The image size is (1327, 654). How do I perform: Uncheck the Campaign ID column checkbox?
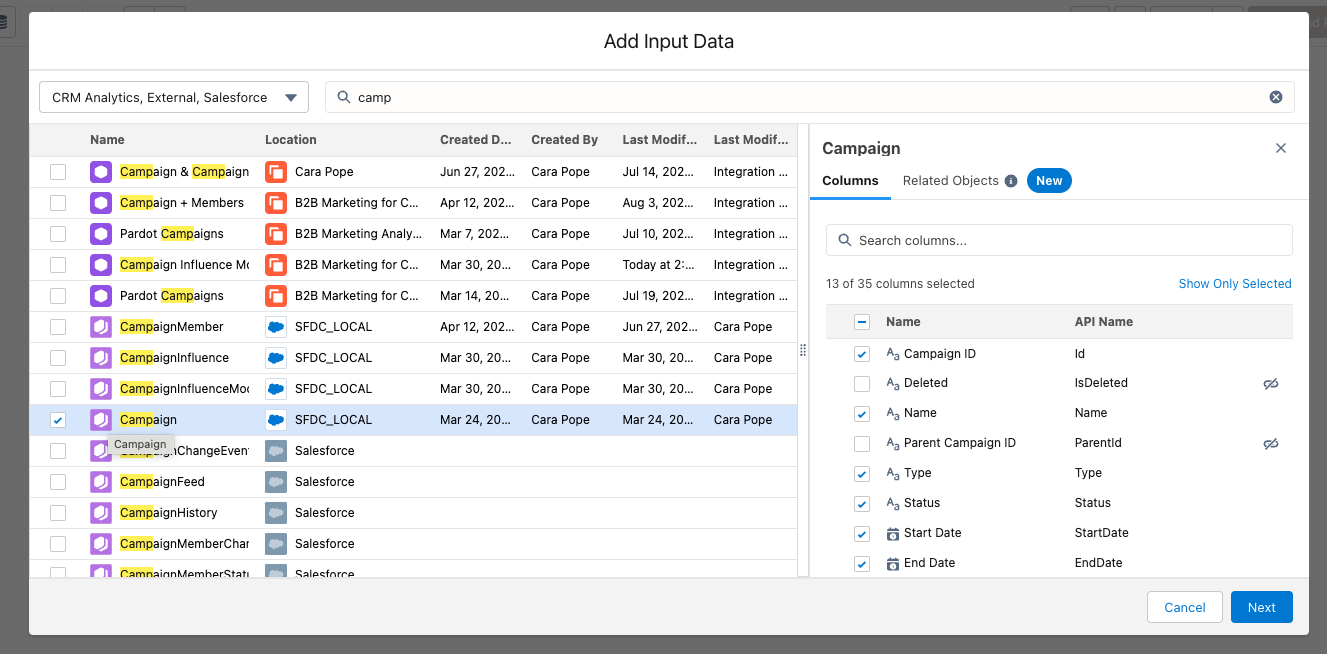coord(862,354)
